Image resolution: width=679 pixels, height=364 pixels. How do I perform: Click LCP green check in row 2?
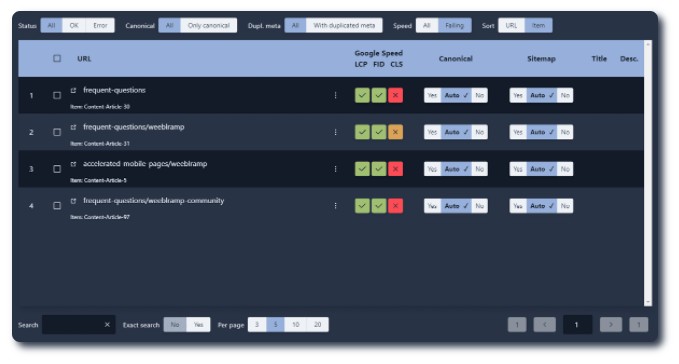[362, 132]
